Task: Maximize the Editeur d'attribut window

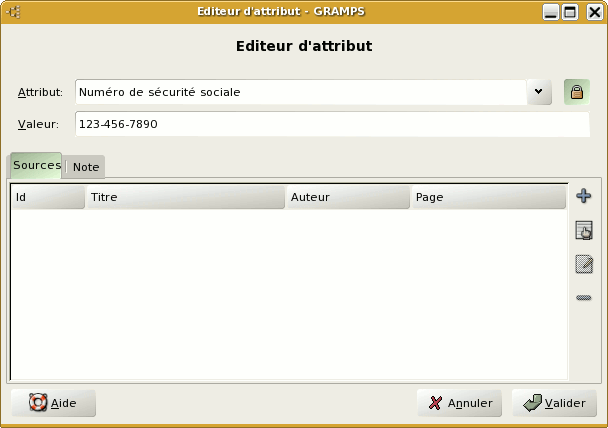Action: pyautogui.click(x=571, y=12)
